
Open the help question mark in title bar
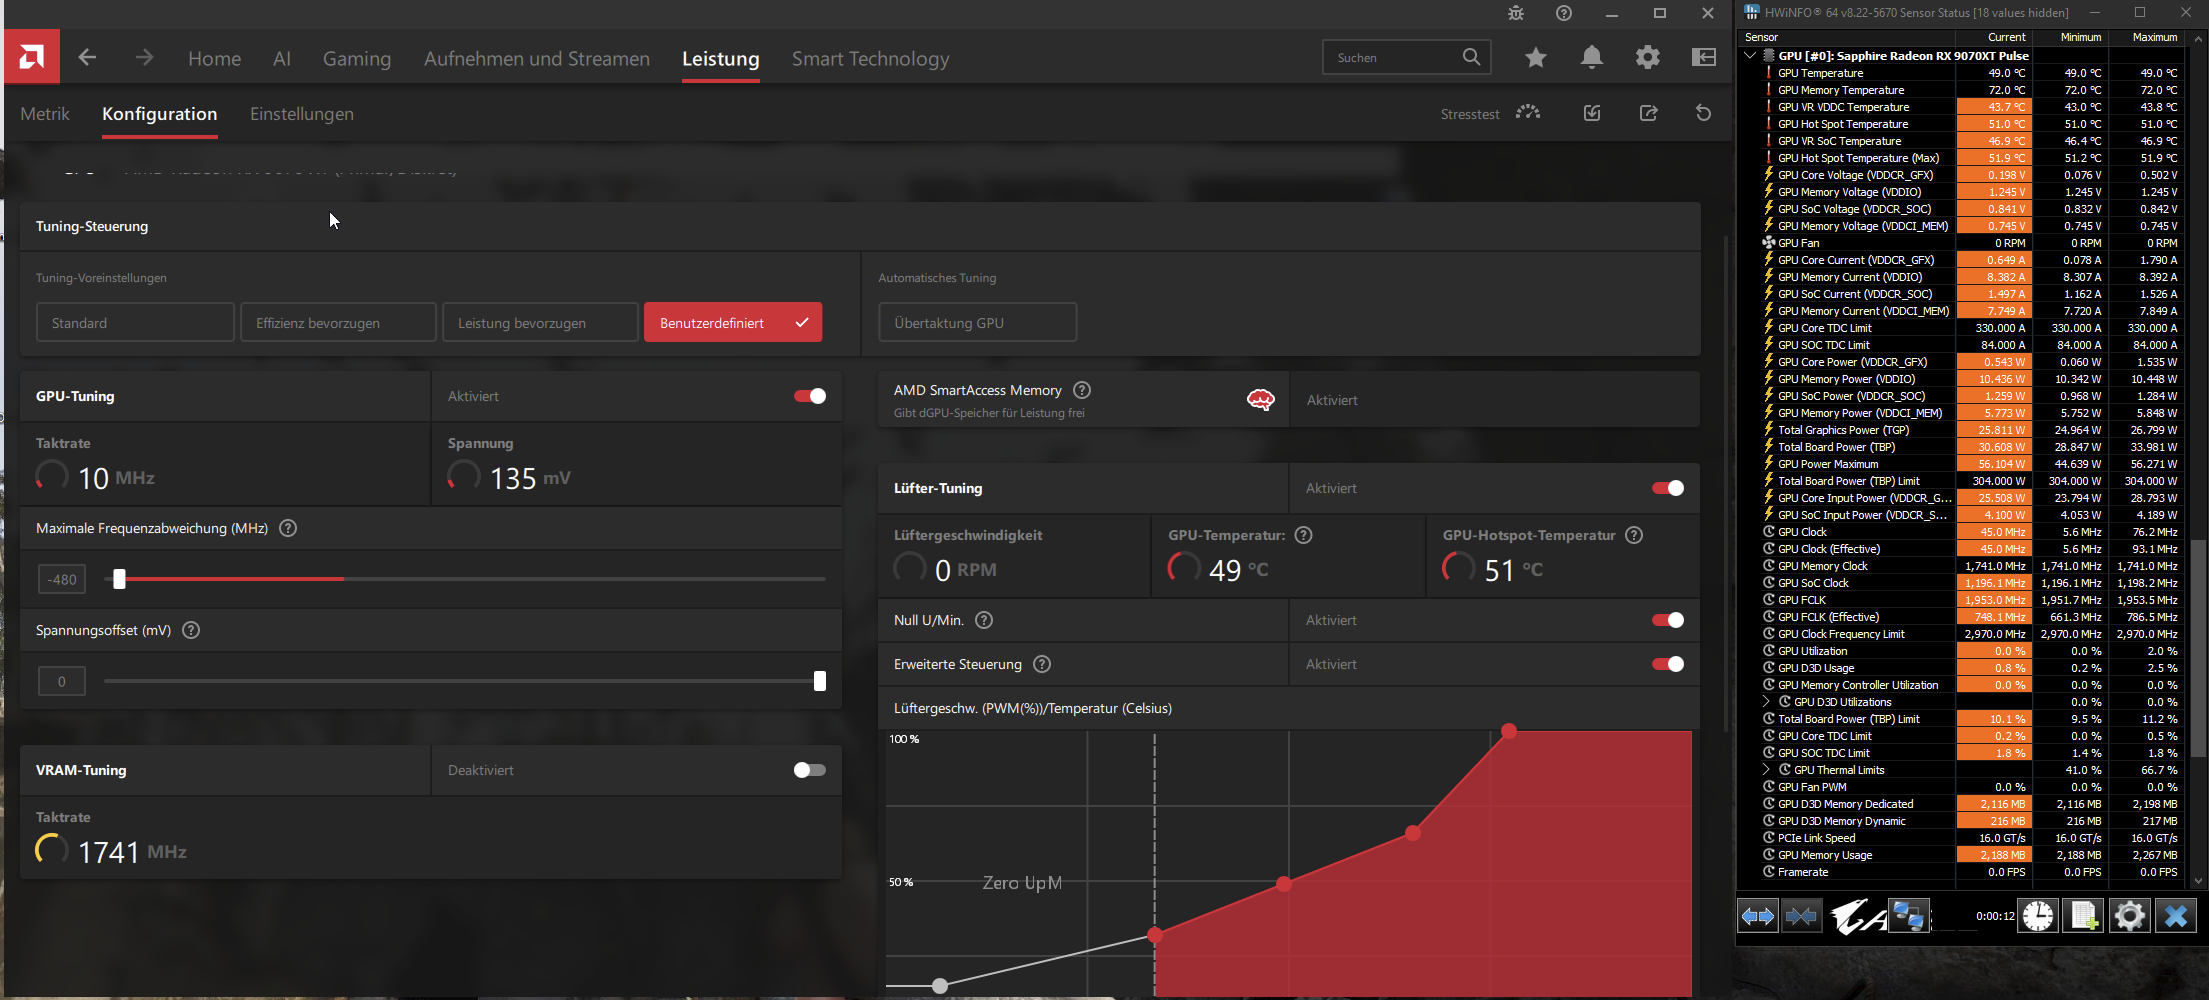pyautogui.click(x=1564, y=13)
